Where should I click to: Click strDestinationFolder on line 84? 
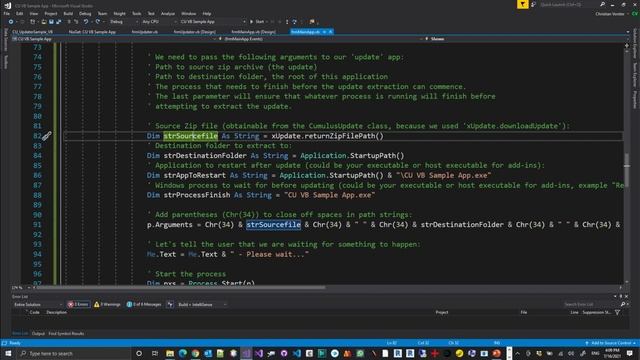click(x=205, y=156)
